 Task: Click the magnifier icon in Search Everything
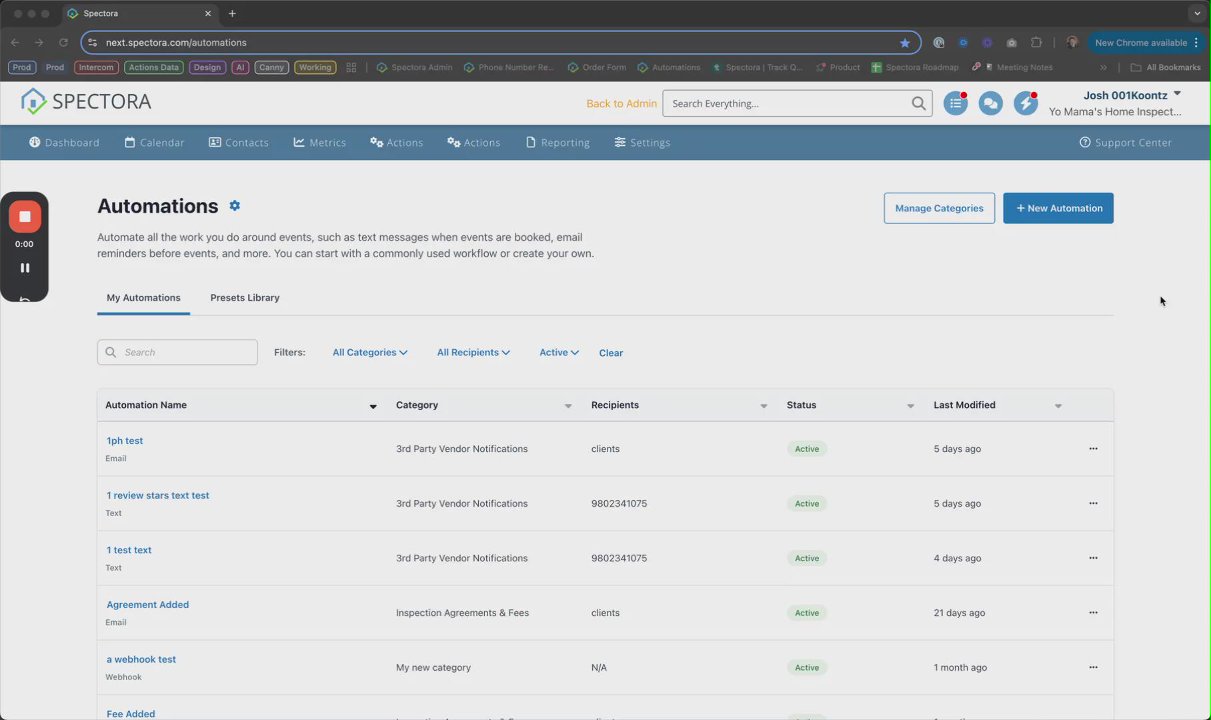point(918,103)
